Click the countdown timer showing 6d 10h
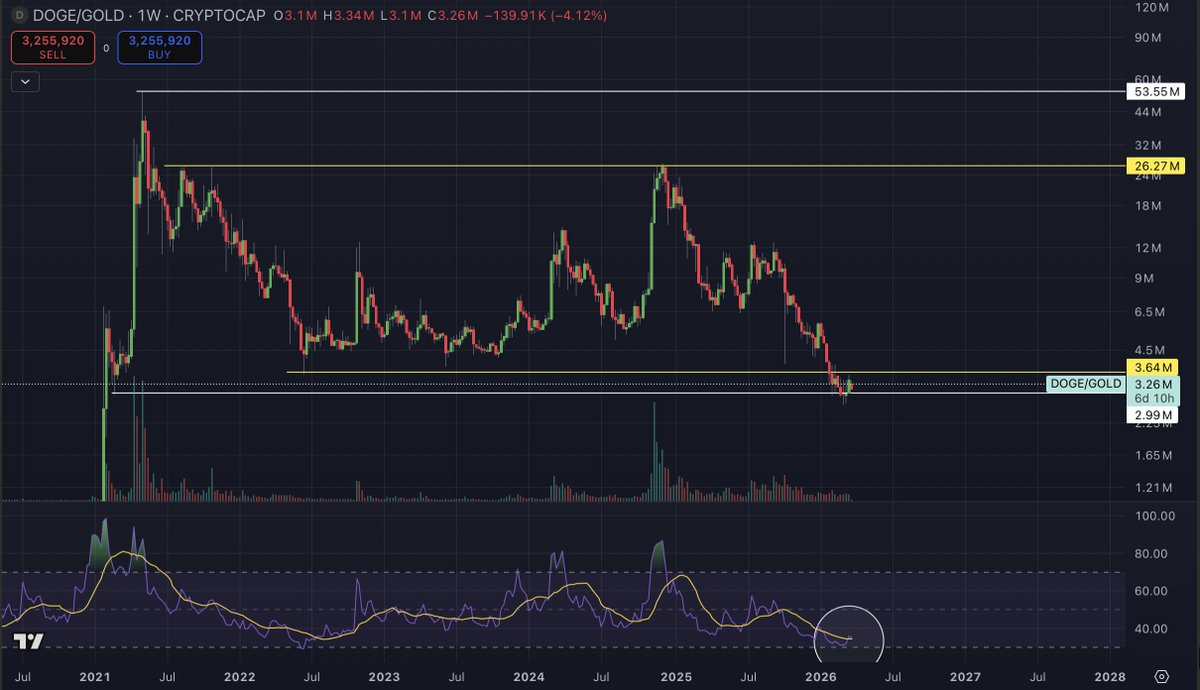 click(x=1155, y=398)
